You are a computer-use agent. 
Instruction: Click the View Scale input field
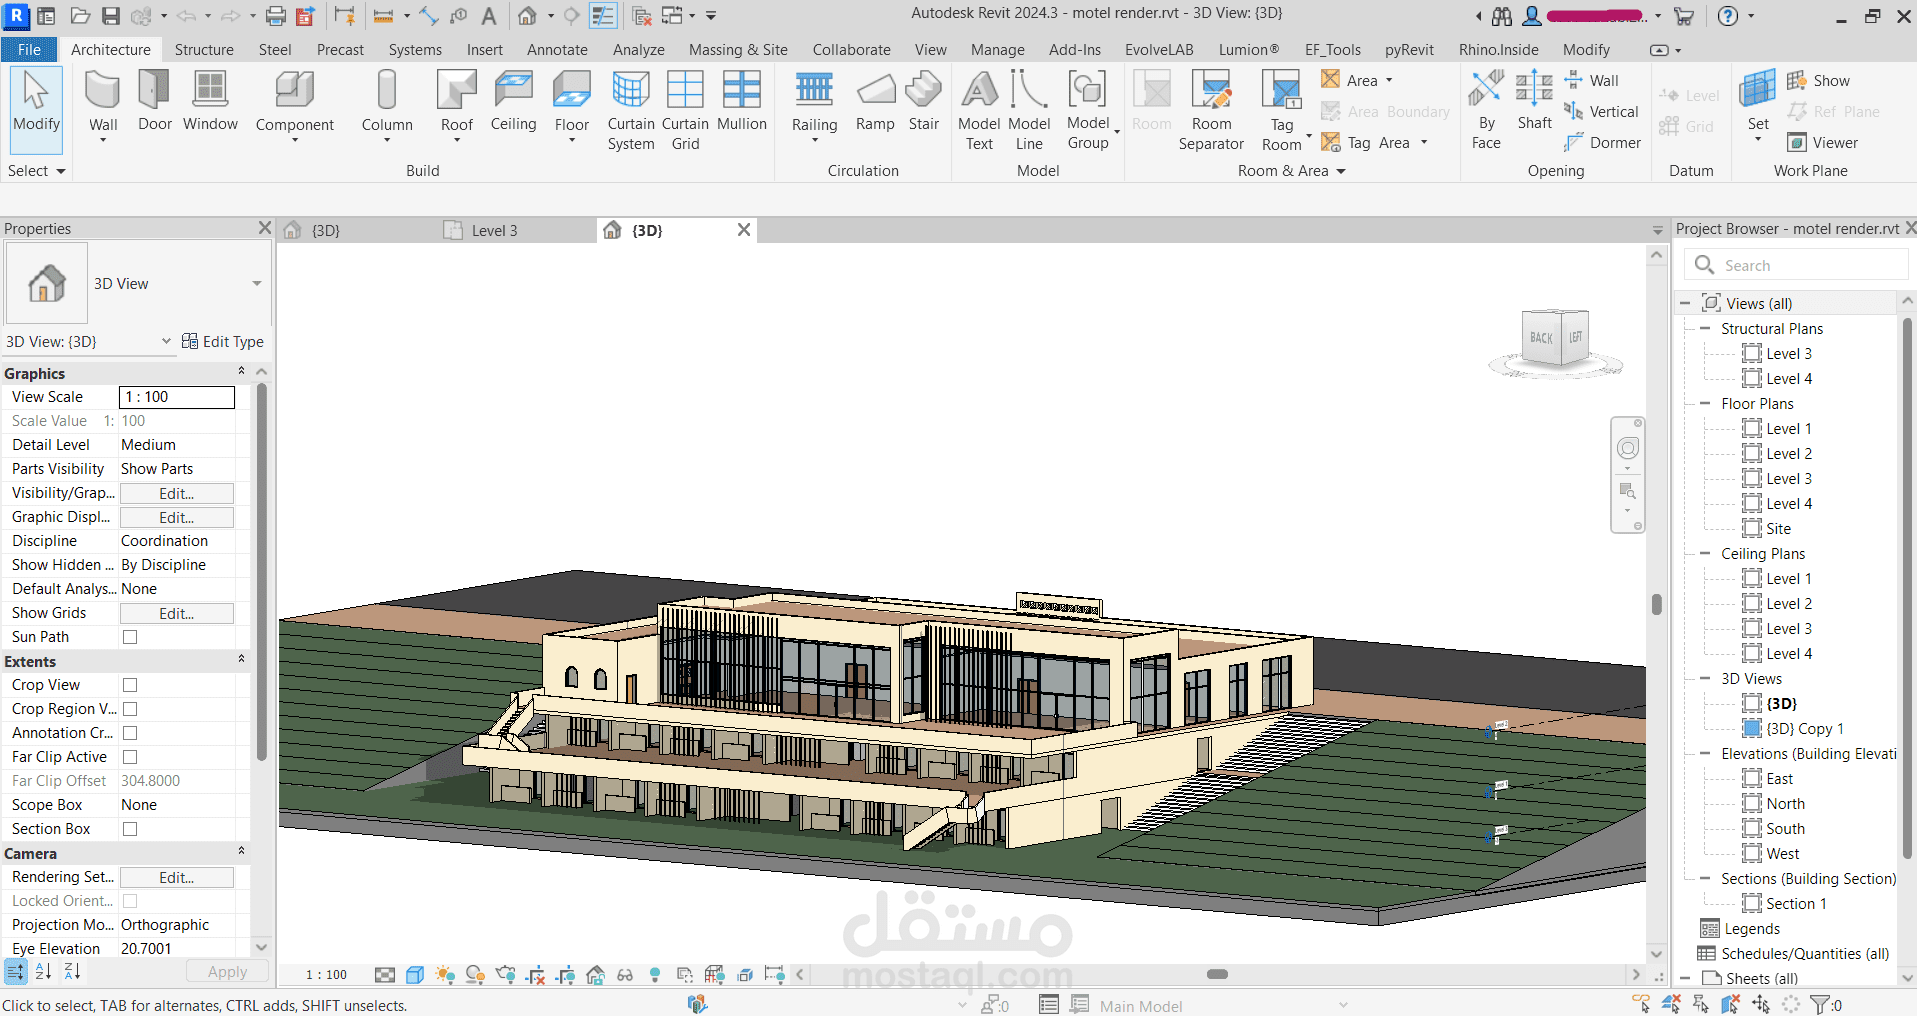177,397
